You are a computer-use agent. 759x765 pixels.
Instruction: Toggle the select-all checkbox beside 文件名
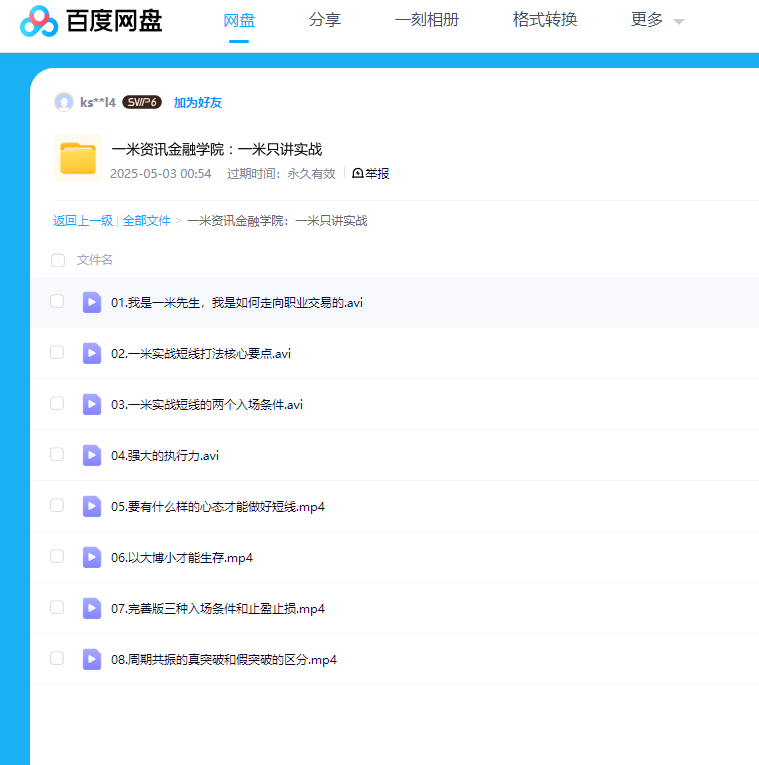pos(58,260)
